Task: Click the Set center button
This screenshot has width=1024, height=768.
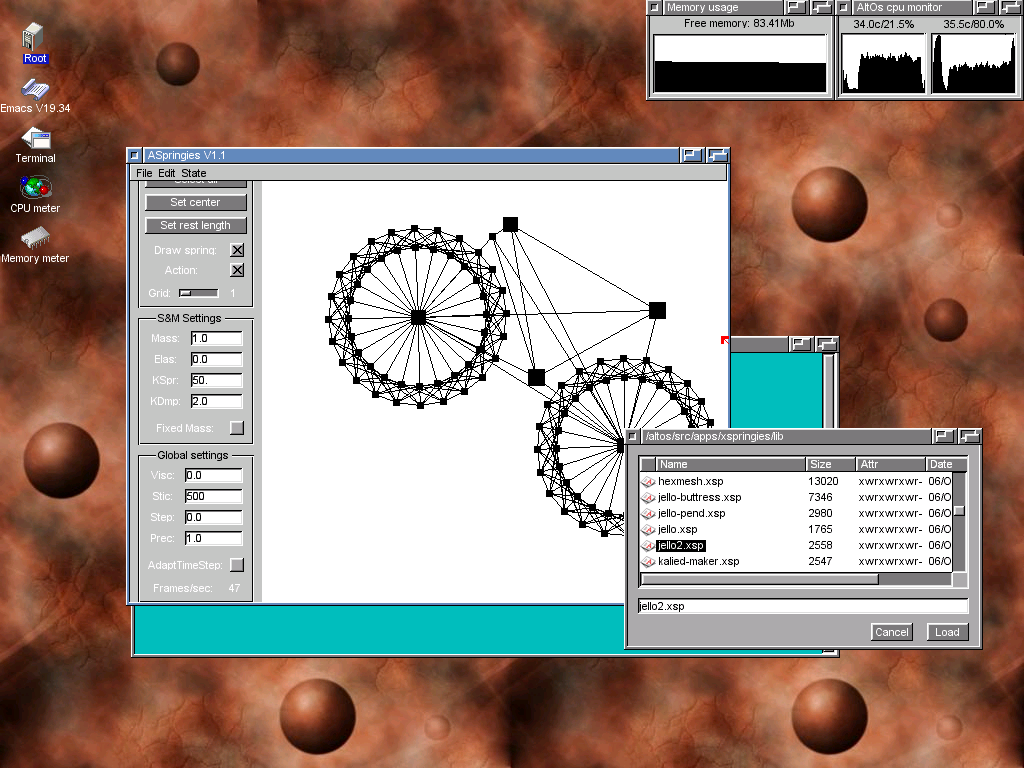Action: 196,202
